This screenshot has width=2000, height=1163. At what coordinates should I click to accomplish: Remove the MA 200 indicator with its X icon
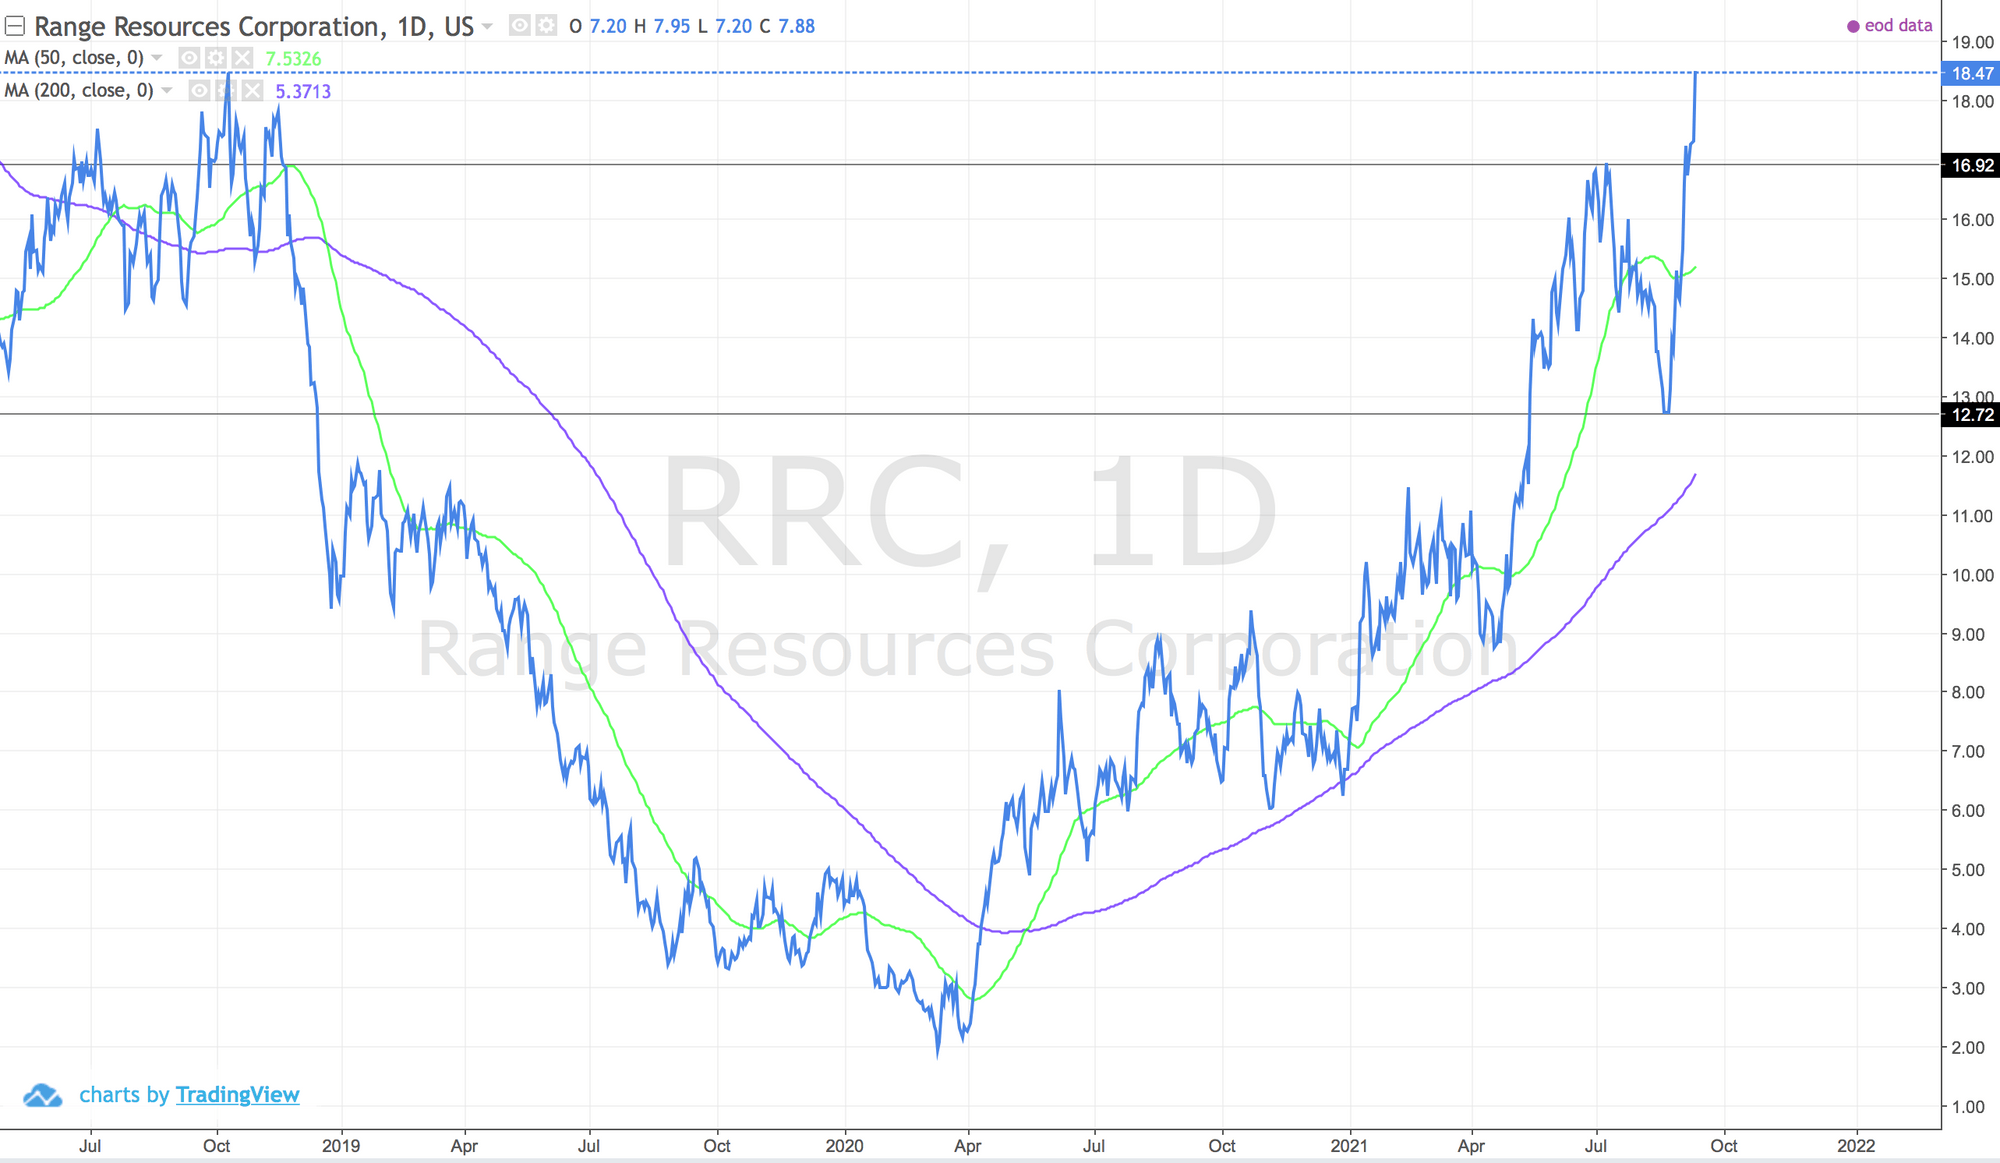pyautogui.click(x=253, y=91)
